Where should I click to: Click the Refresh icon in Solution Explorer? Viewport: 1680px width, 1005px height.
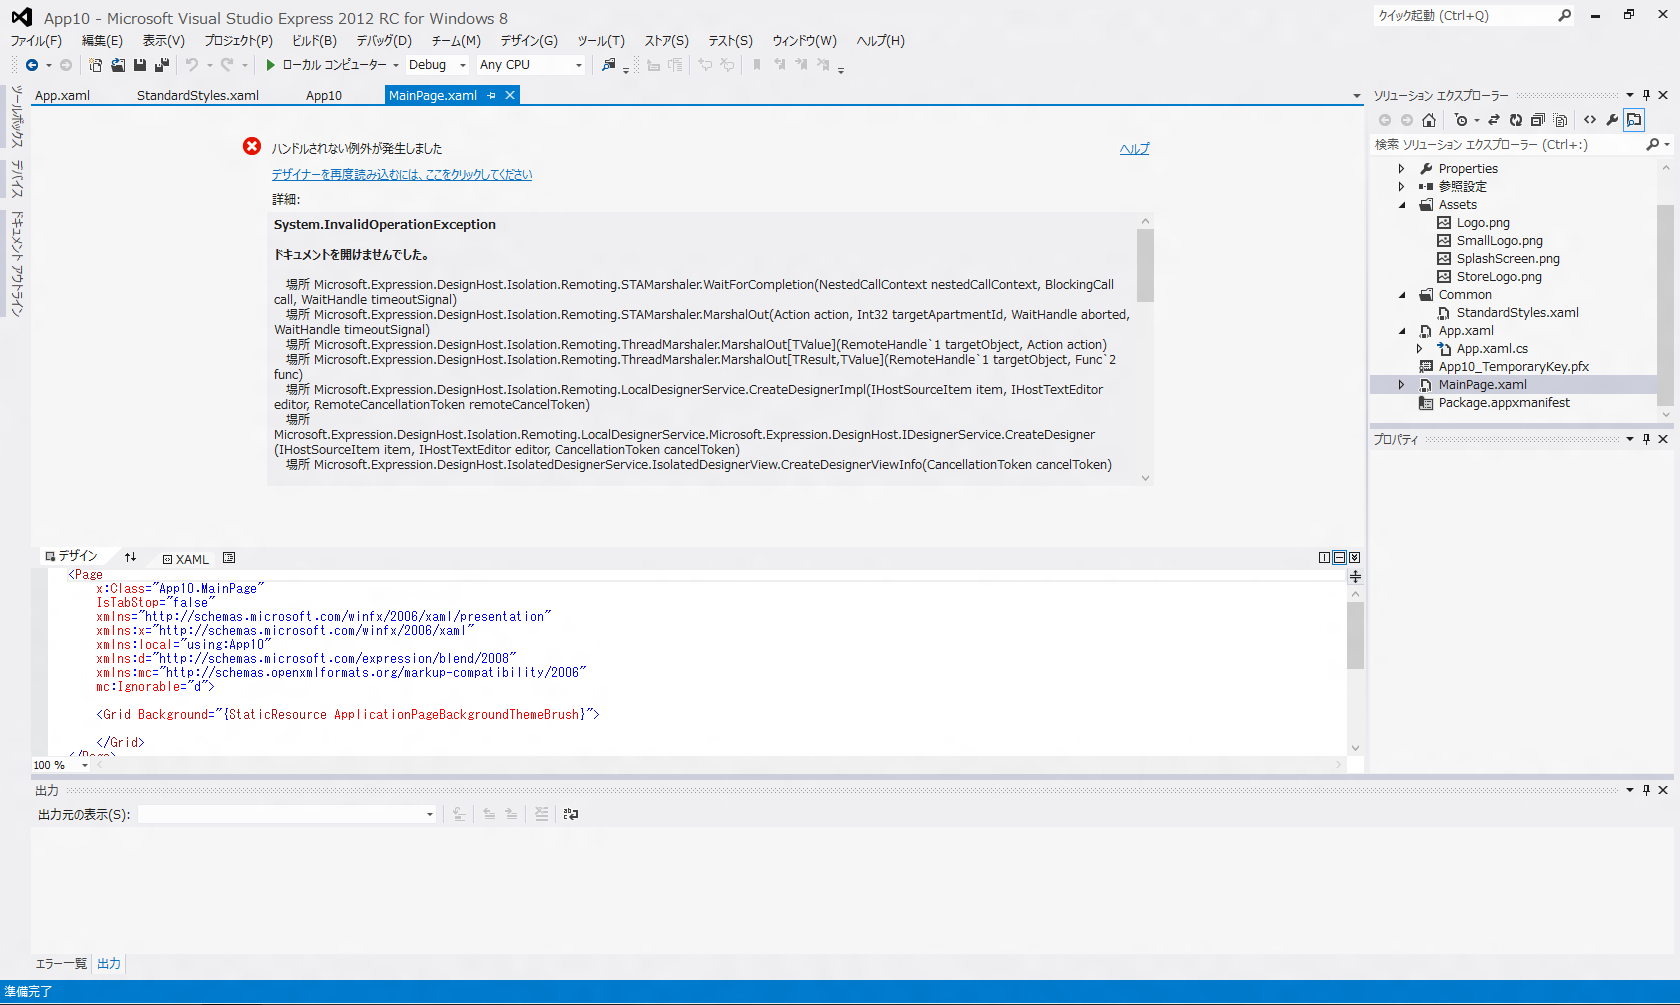coord(1516,120)
